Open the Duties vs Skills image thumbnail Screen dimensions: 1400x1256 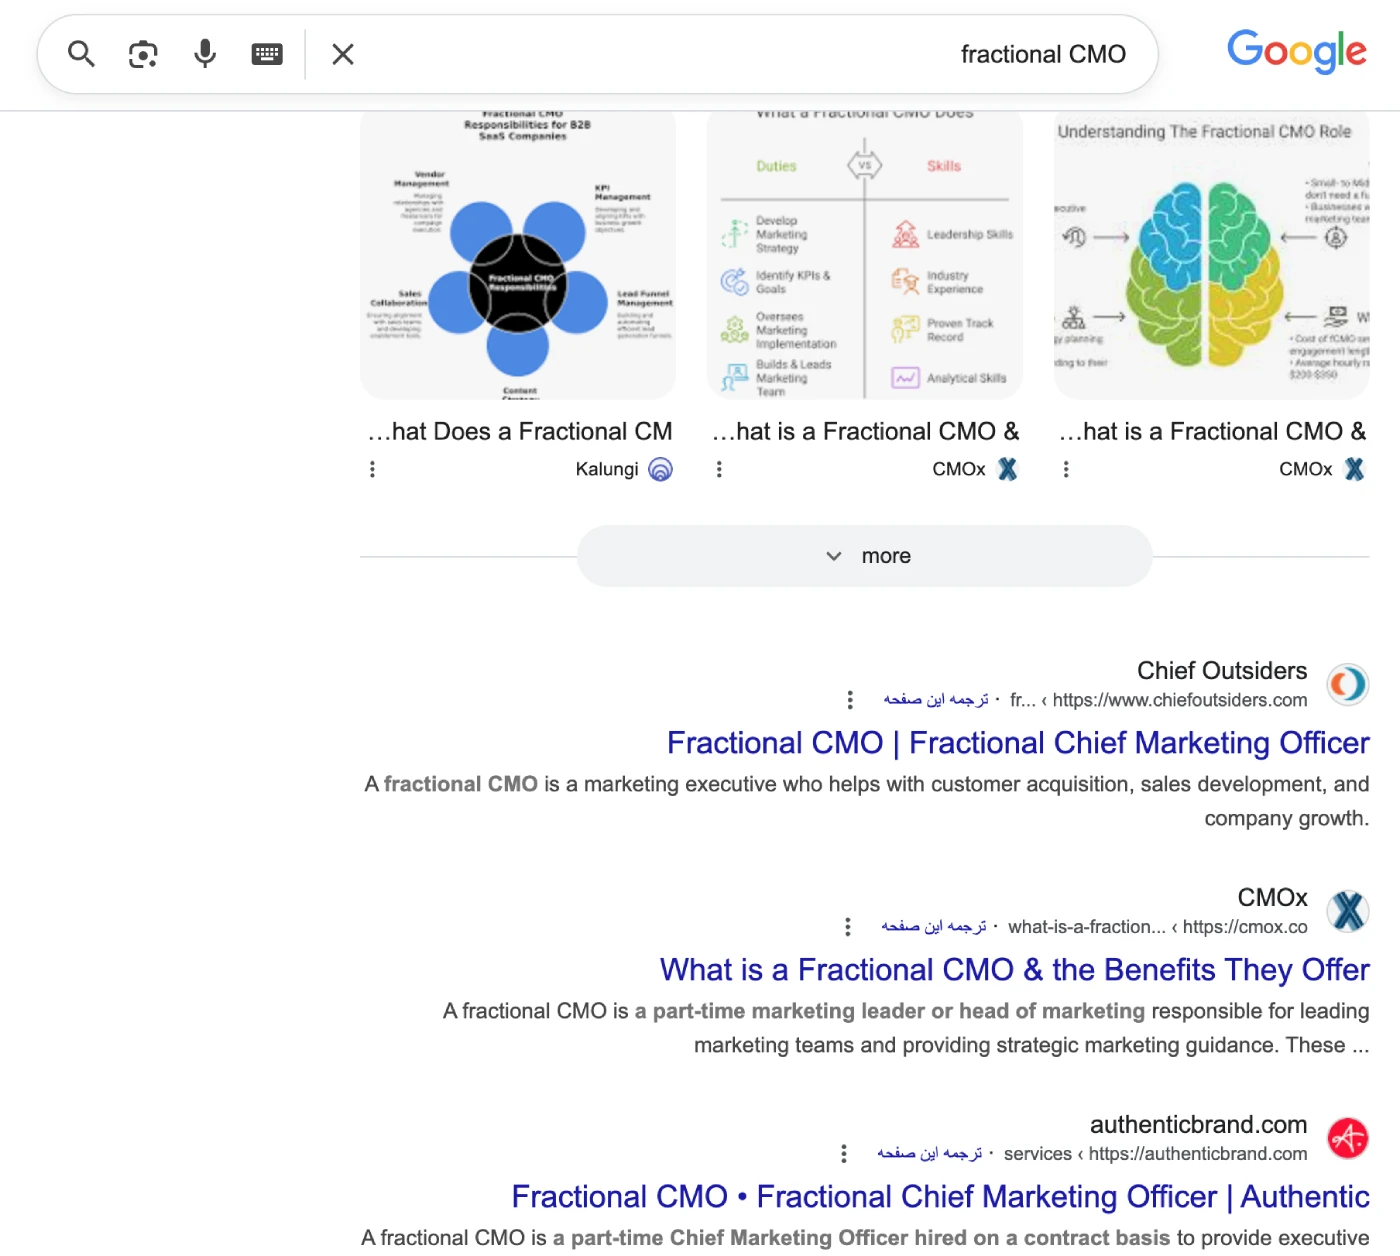click(865, 256)
